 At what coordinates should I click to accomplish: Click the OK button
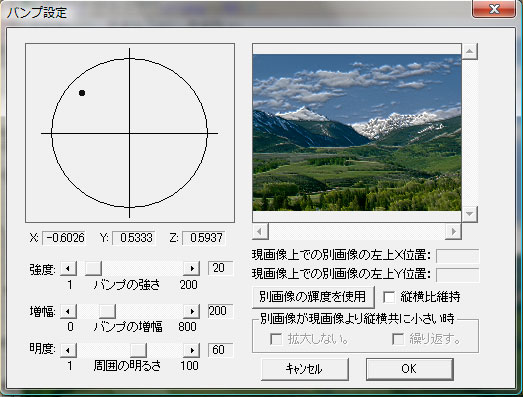(x=410, y=369)
